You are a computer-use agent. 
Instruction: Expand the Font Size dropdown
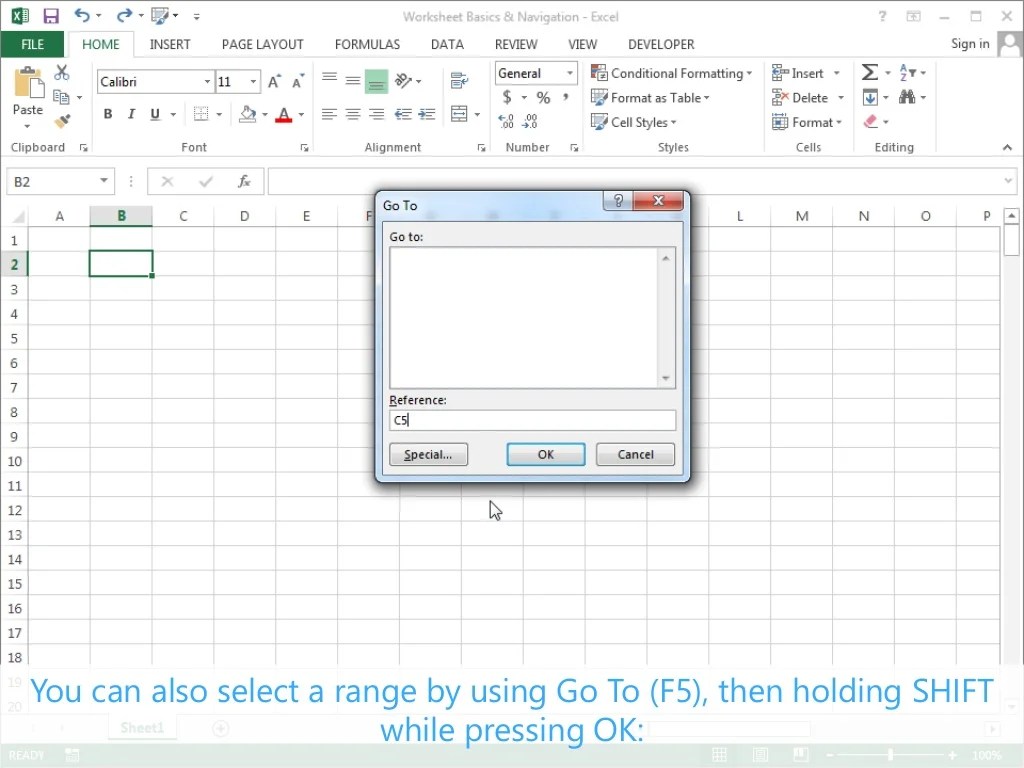tap(251, 81)
